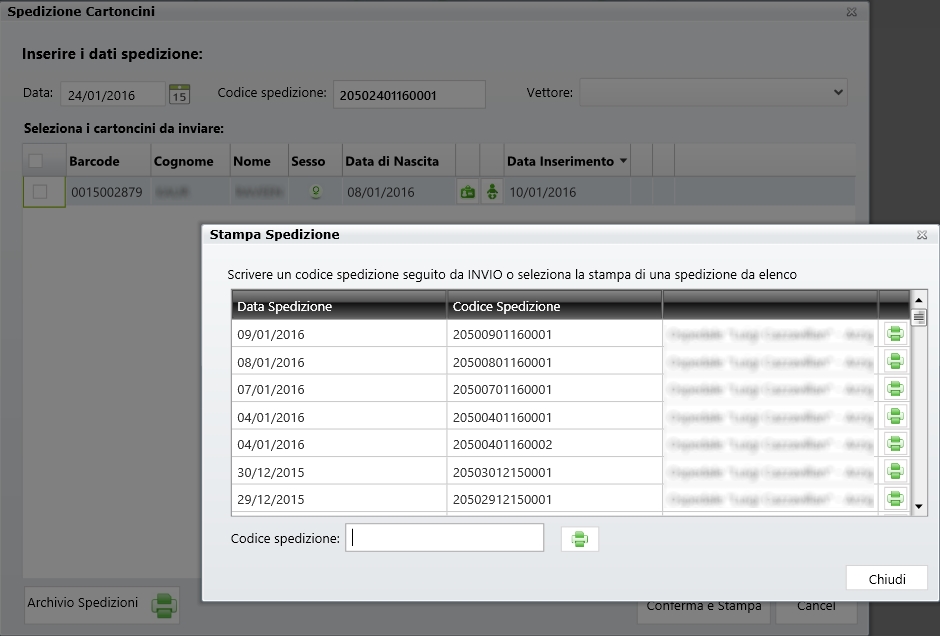Image resolution: width=940 pixels, height=636 pixels.
Task: Click the Codice Spedizione column header
Action: [x=553, y=306]
